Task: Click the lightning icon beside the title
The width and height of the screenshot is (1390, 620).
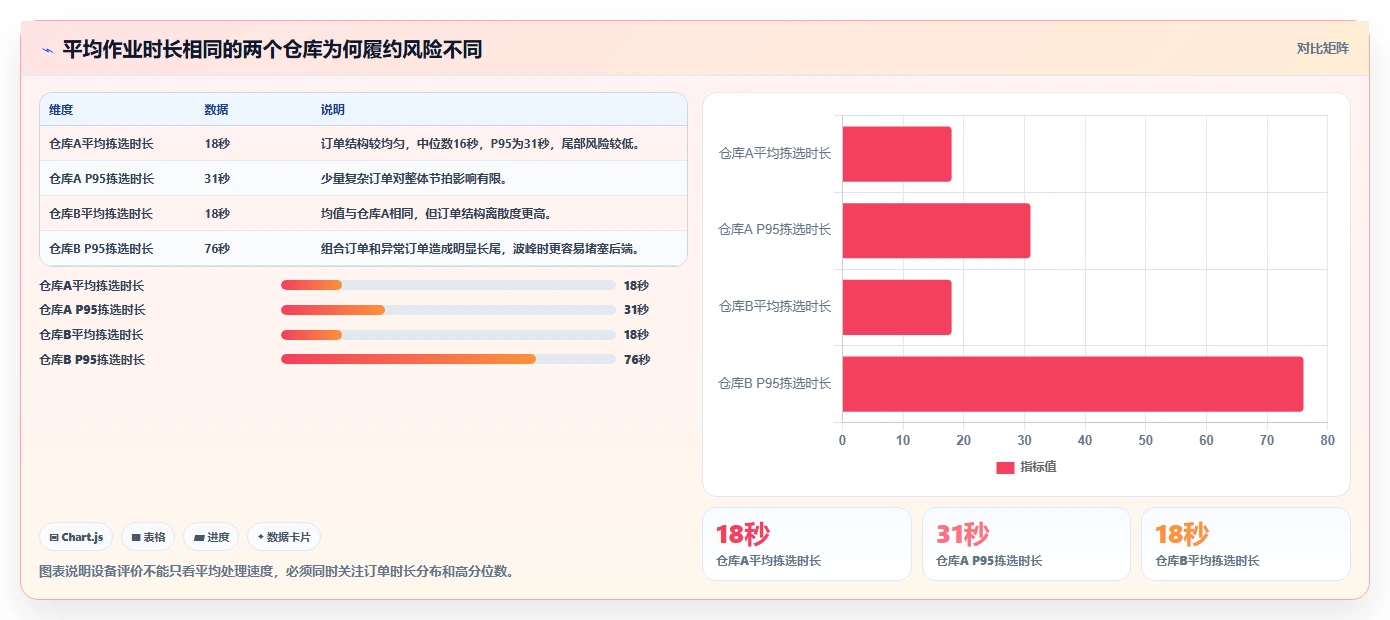Action: pyautogui.click(x=47, y=49)
